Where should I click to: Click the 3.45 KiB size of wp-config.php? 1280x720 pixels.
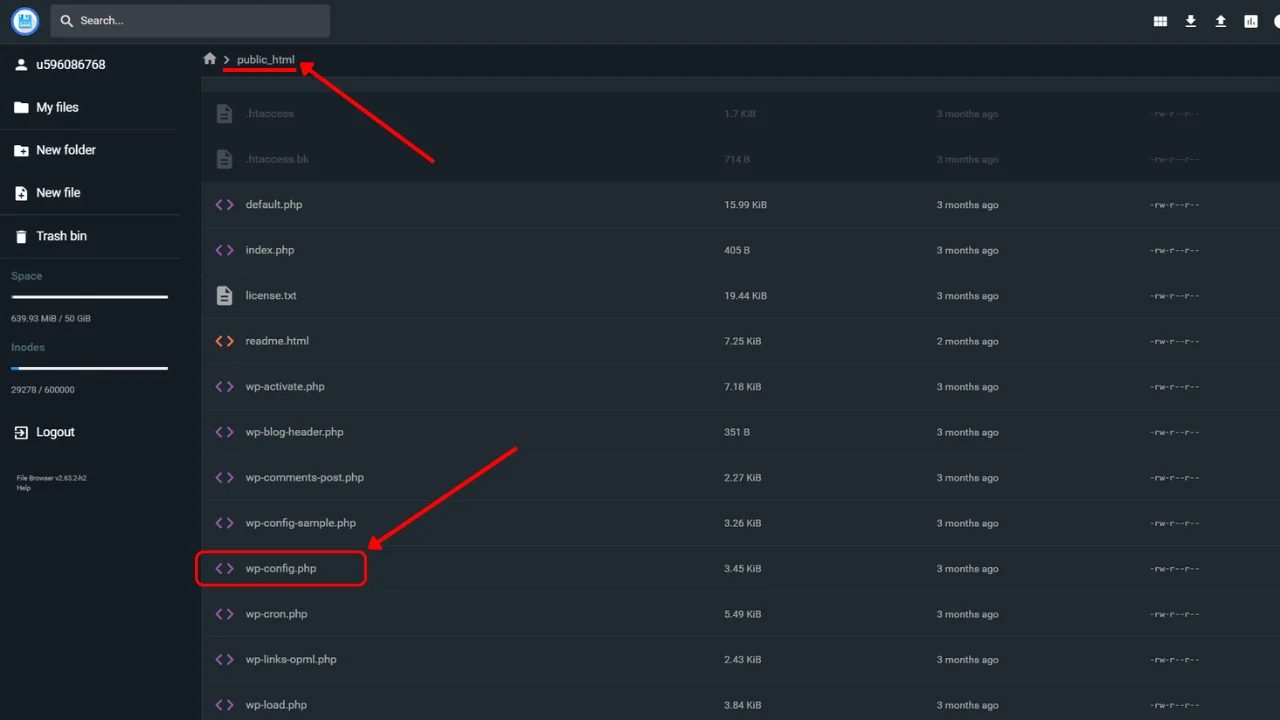click(743, 569)
